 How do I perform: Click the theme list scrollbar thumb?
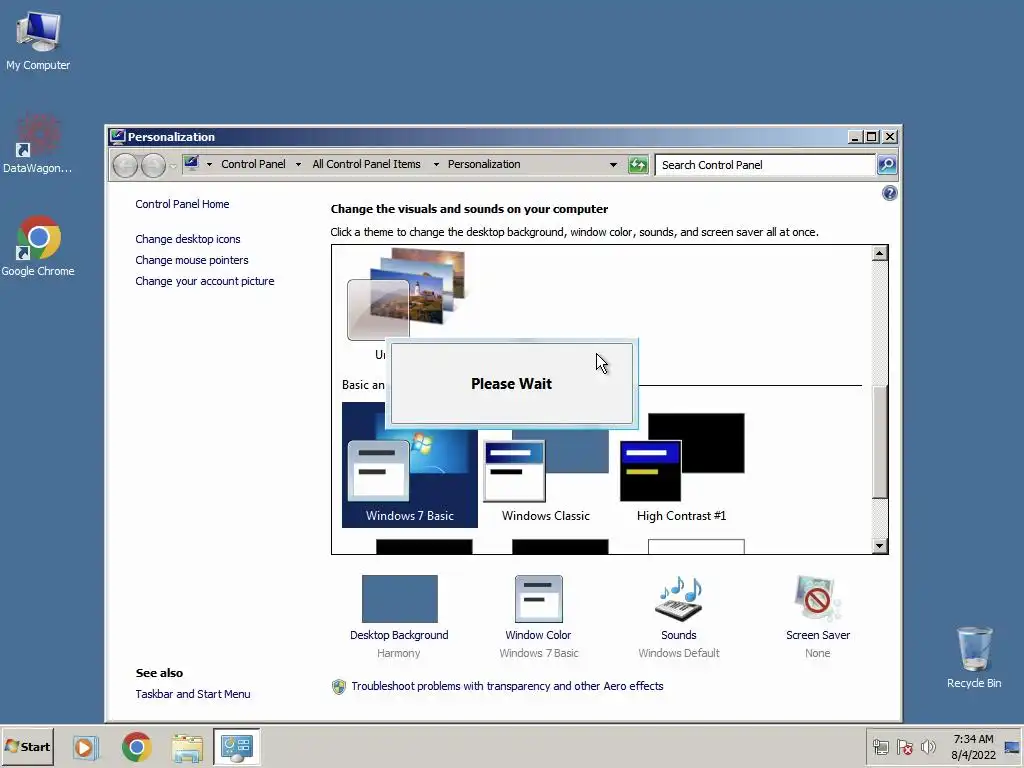coord(880,441)
